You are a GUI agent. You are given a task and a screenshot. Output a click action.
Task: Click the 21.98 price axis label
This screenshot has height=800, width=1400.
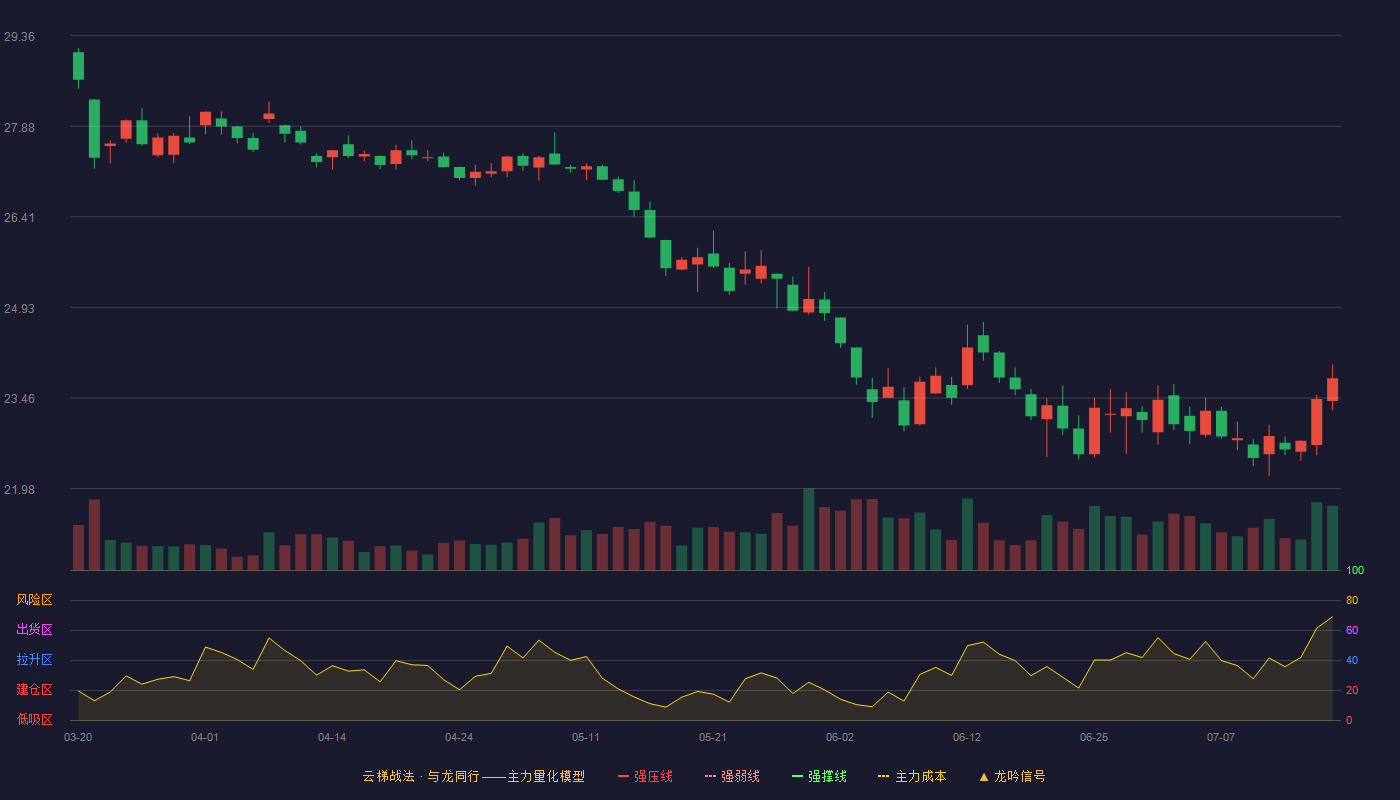click(19, 490)
